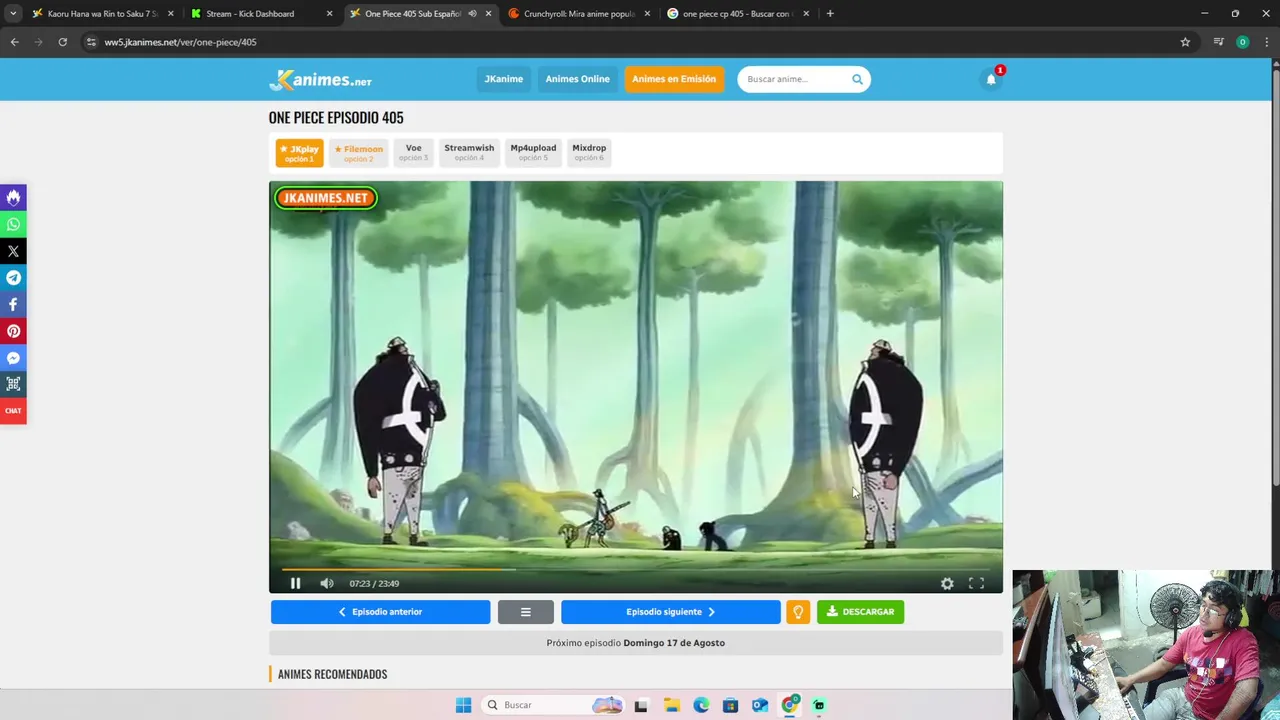Screen dimensions: 1280x720
Task: Select Mp4upload opción 5 server
Action: [533, 152]
